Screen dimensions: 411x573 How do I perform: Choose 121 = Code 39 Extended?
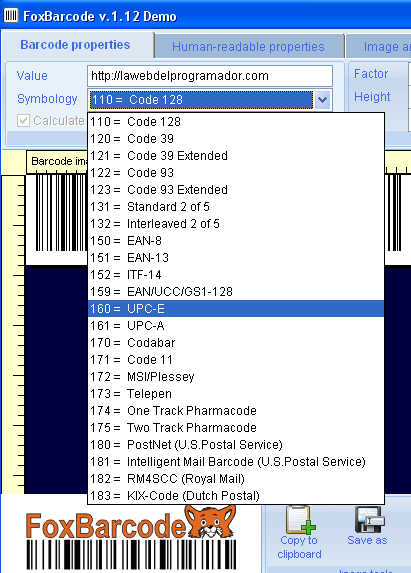(236, 156)
